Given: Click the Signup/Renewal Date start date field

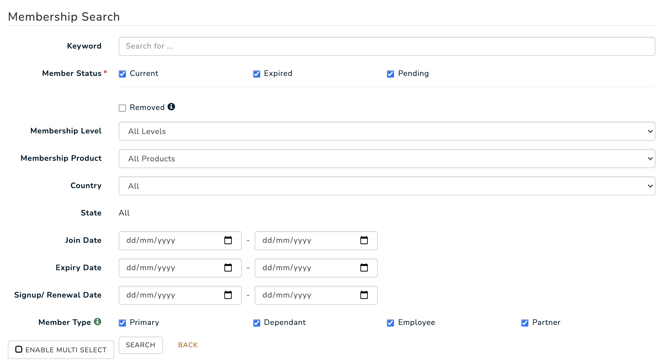Looking at the screenshot, I should pyautogui.click(x=180, y=295).
